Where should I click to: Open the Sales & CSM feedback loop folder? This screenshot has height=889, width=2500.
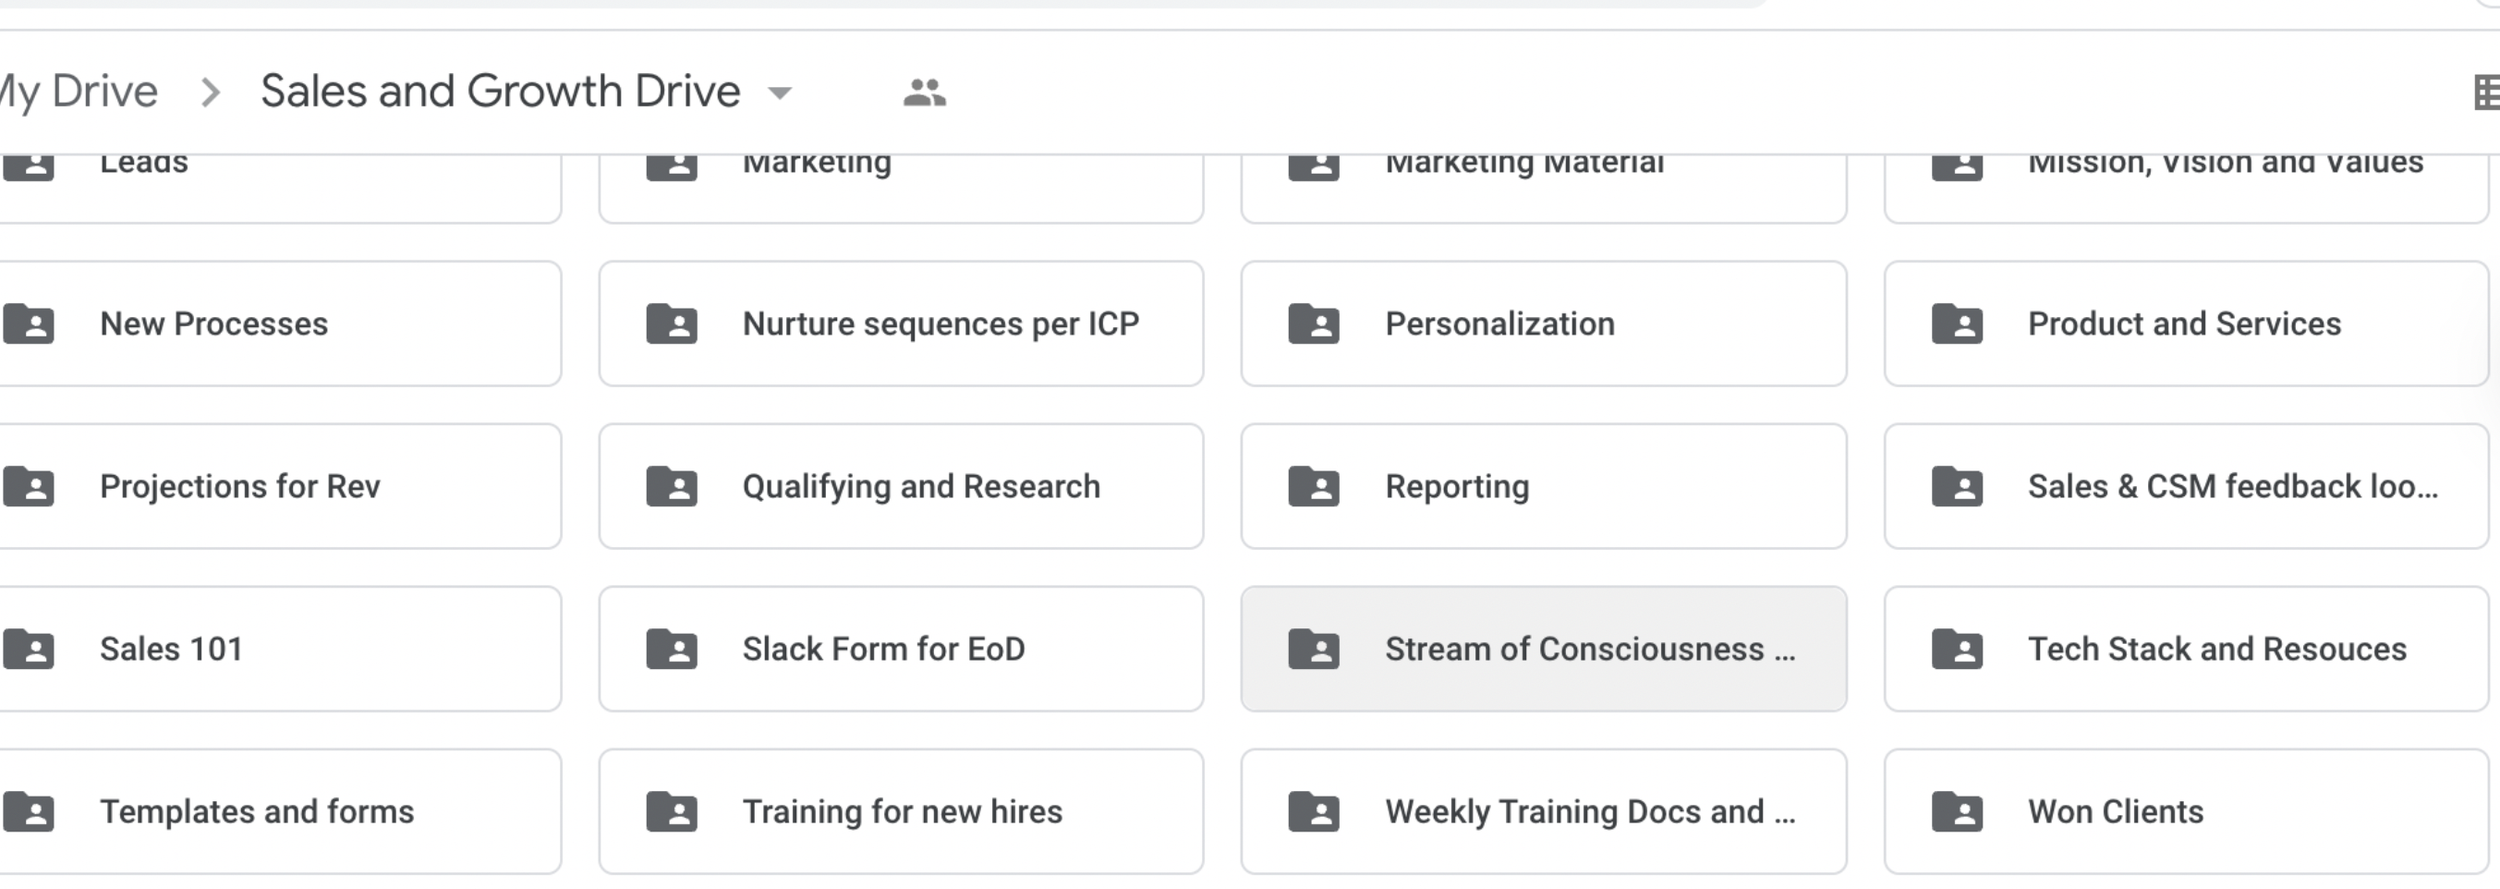pos(2186,486)
